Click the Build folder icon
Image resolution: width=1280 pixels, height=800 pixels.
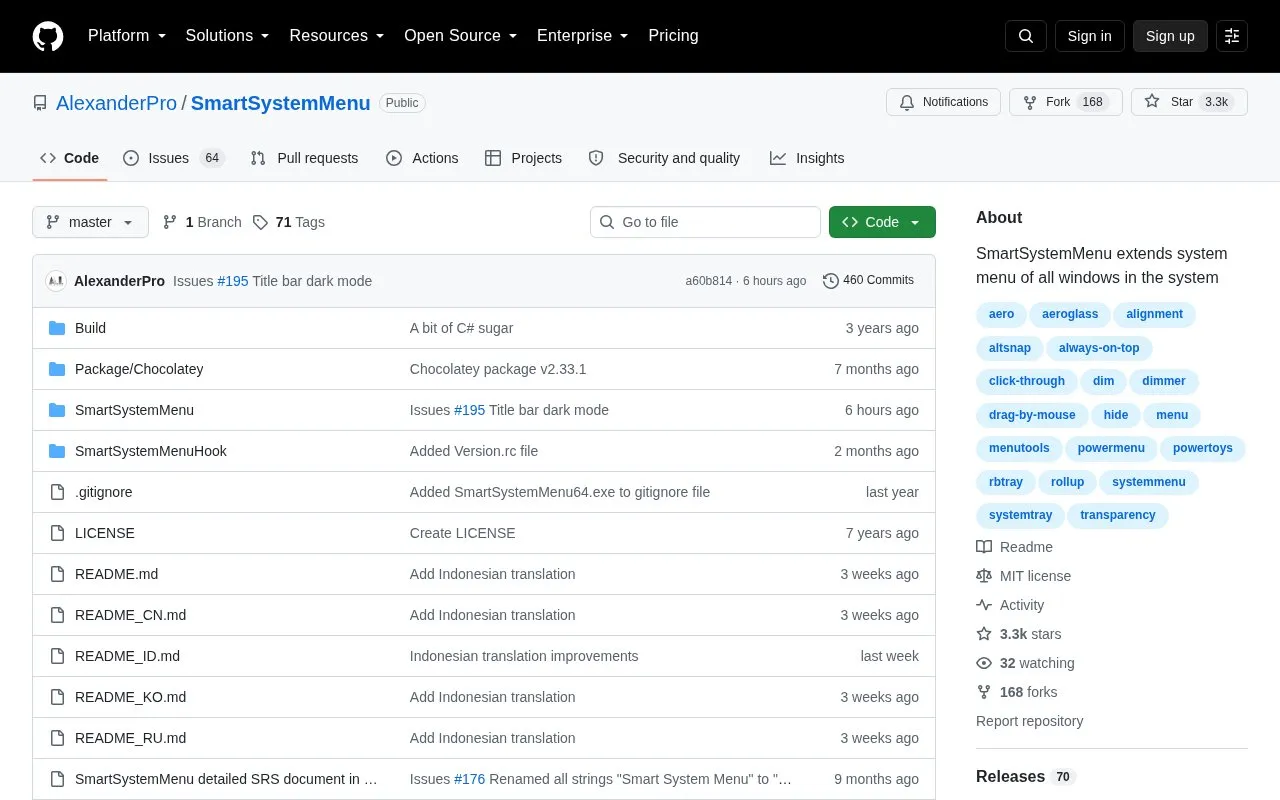57,328
